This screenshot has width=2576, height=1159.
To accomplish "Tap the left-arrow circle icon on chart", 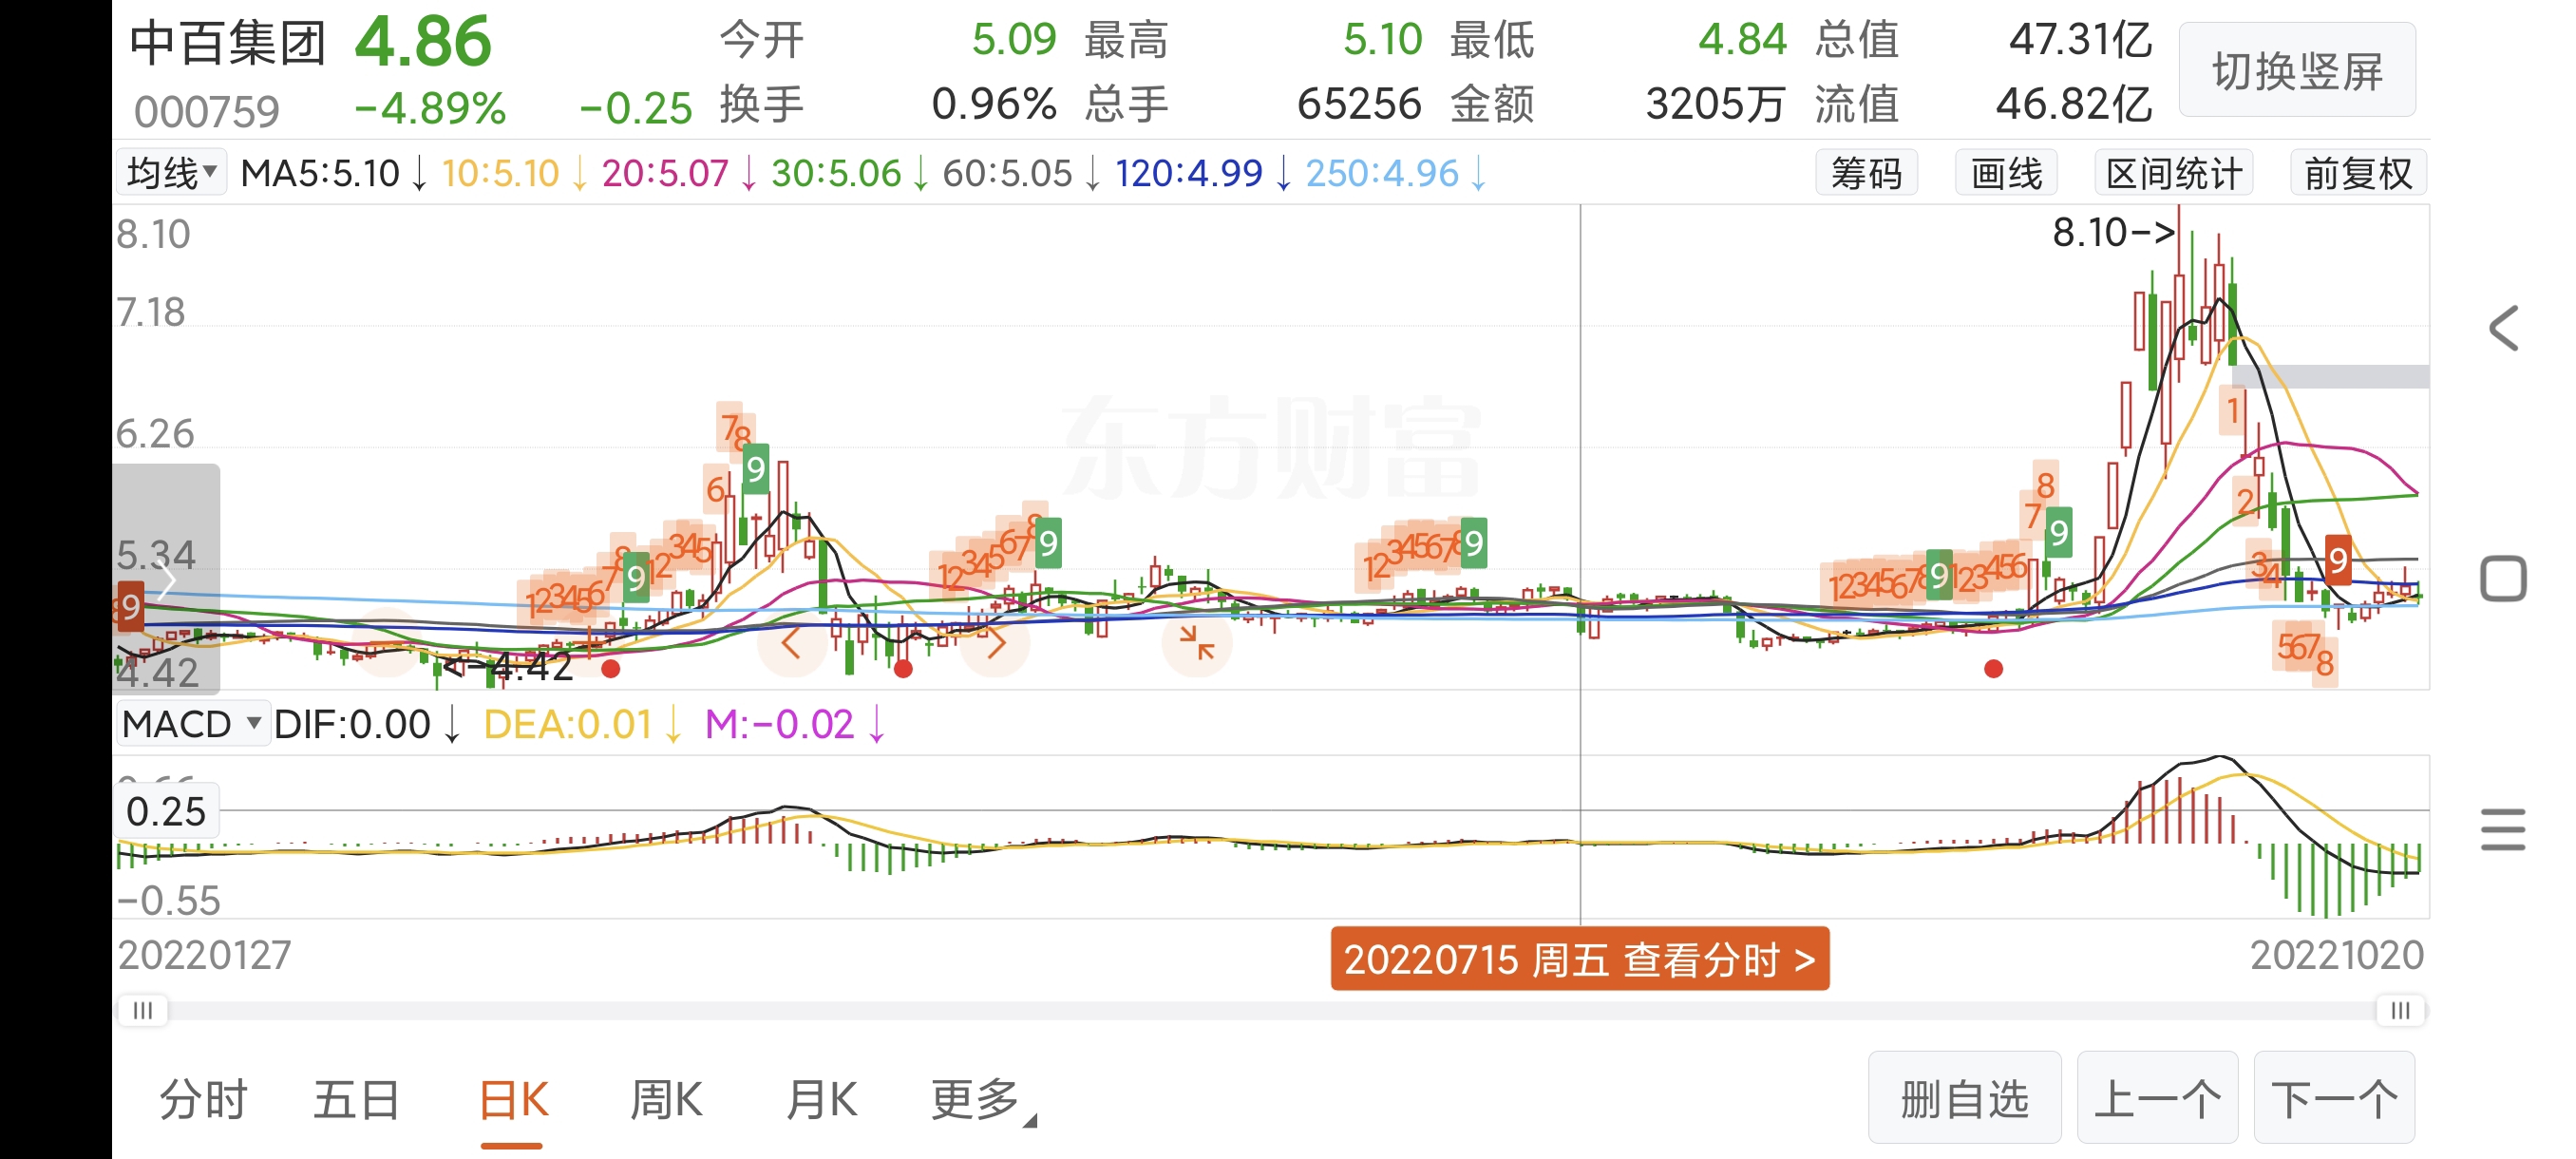I will coord(791,643).
